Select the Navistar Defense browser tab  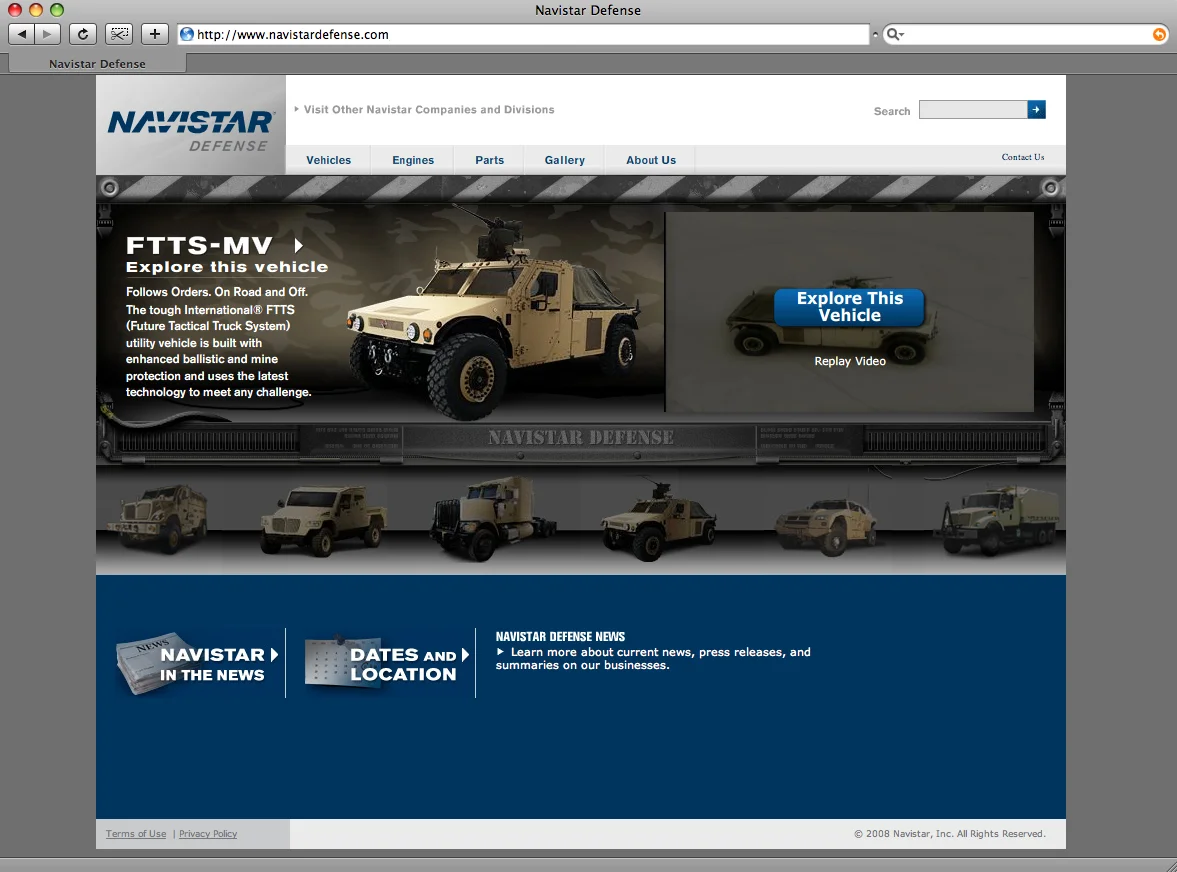point(97,64)
